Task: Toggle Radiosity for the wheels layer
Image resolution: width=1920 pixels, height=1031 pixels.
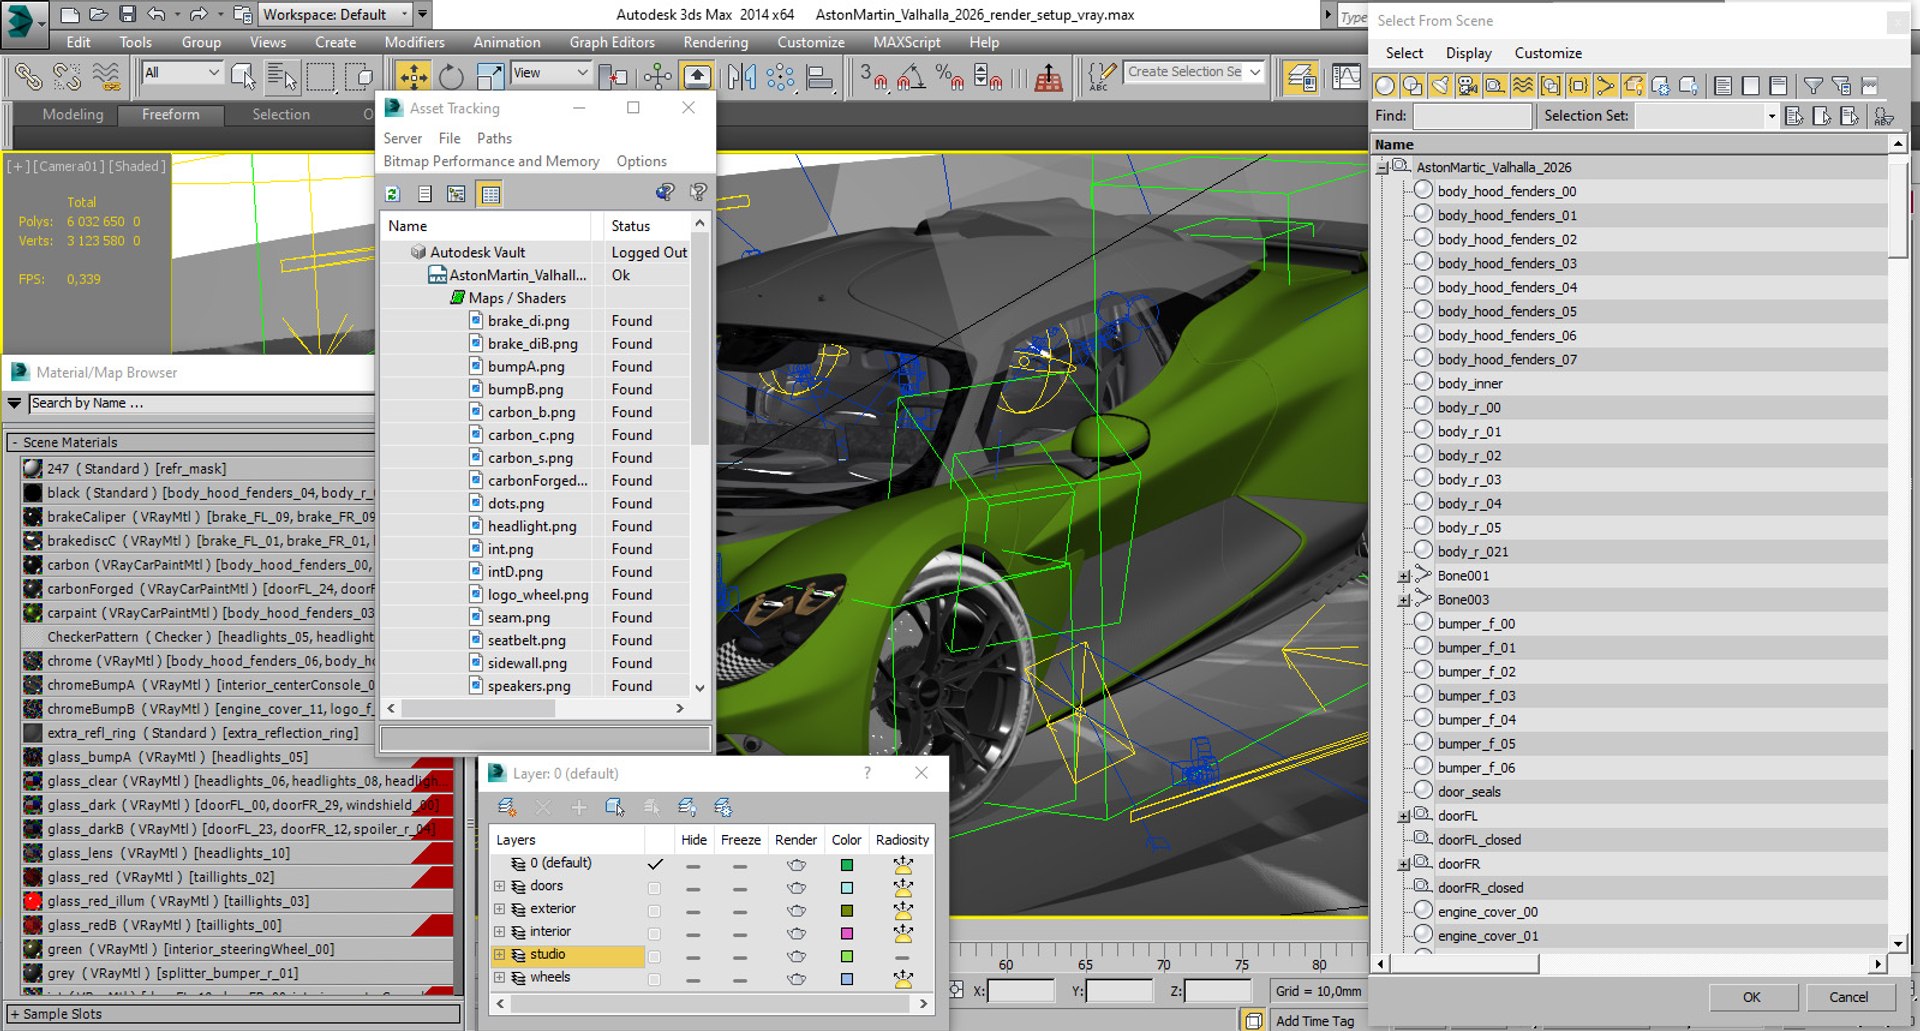Action: [x=903, y=980]
